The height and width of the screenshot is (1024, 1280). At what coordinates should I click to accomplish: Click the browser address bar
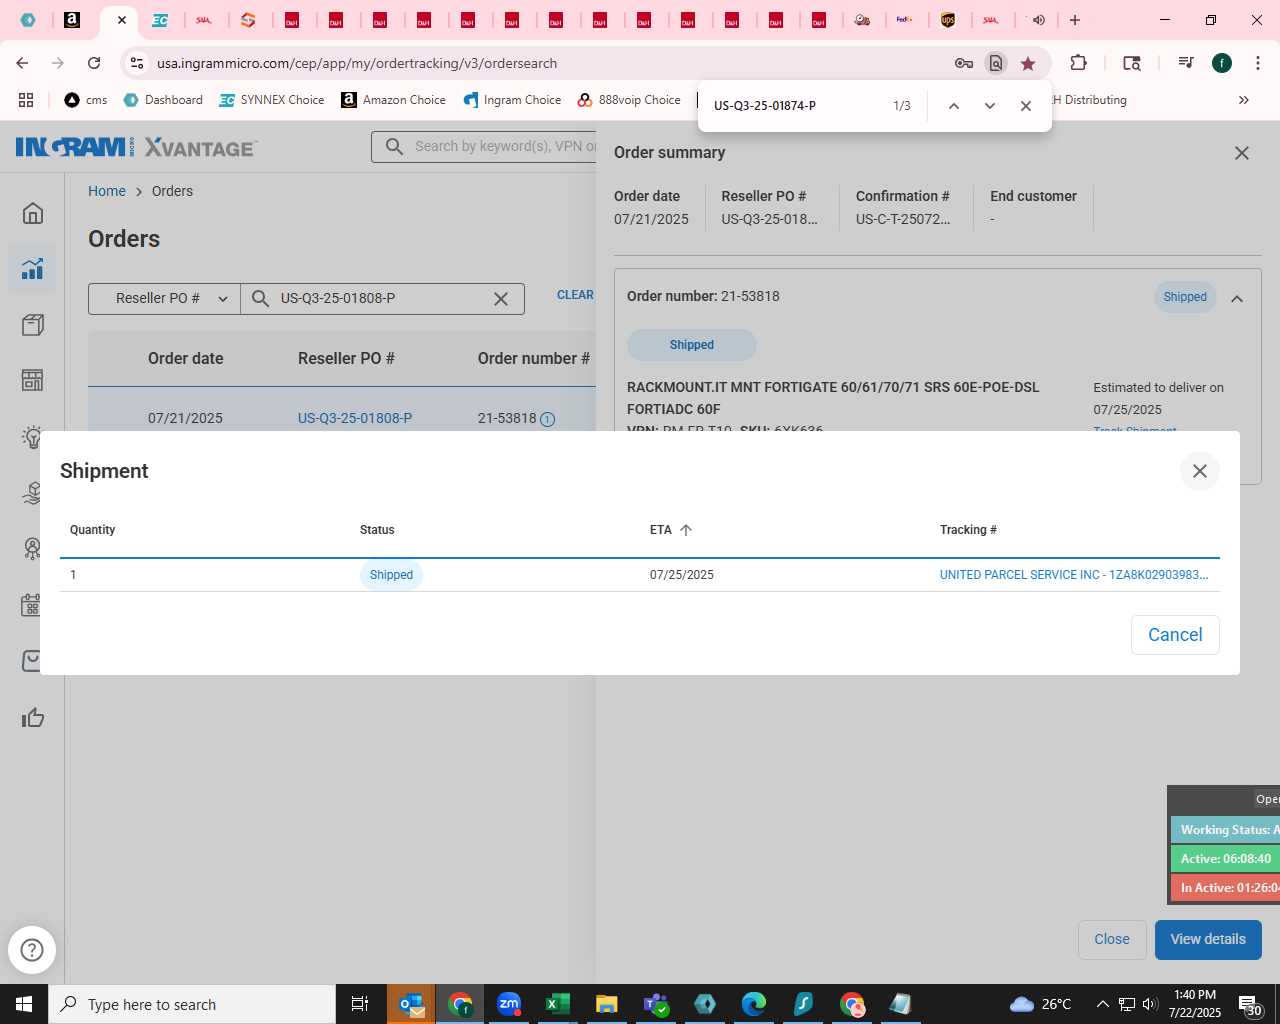click(x=550, y=63)
